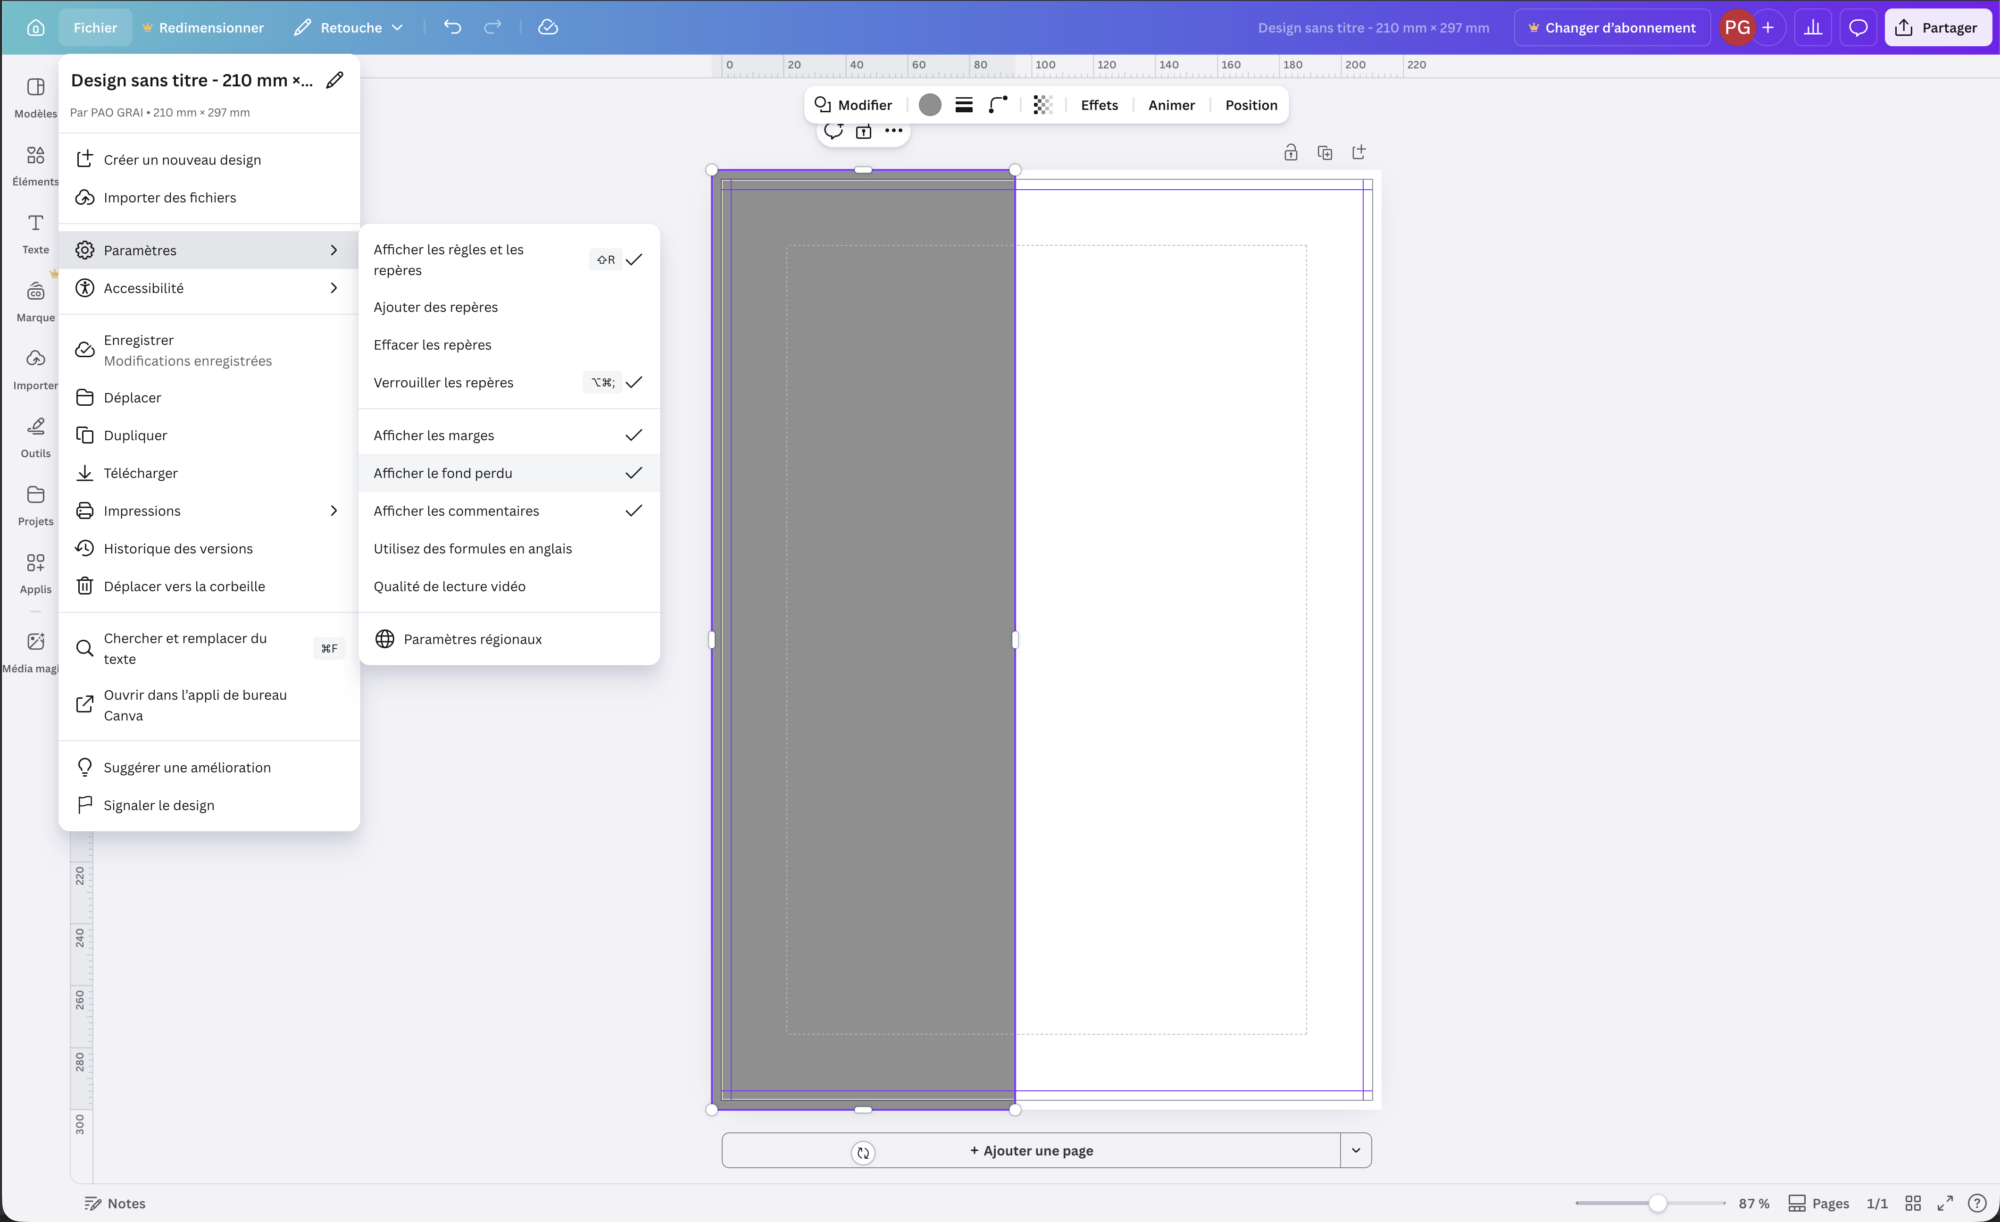Screen dimensions: 2000x1222
Task: Open the grid view icon
Action: click(x=1913, y=1203)
